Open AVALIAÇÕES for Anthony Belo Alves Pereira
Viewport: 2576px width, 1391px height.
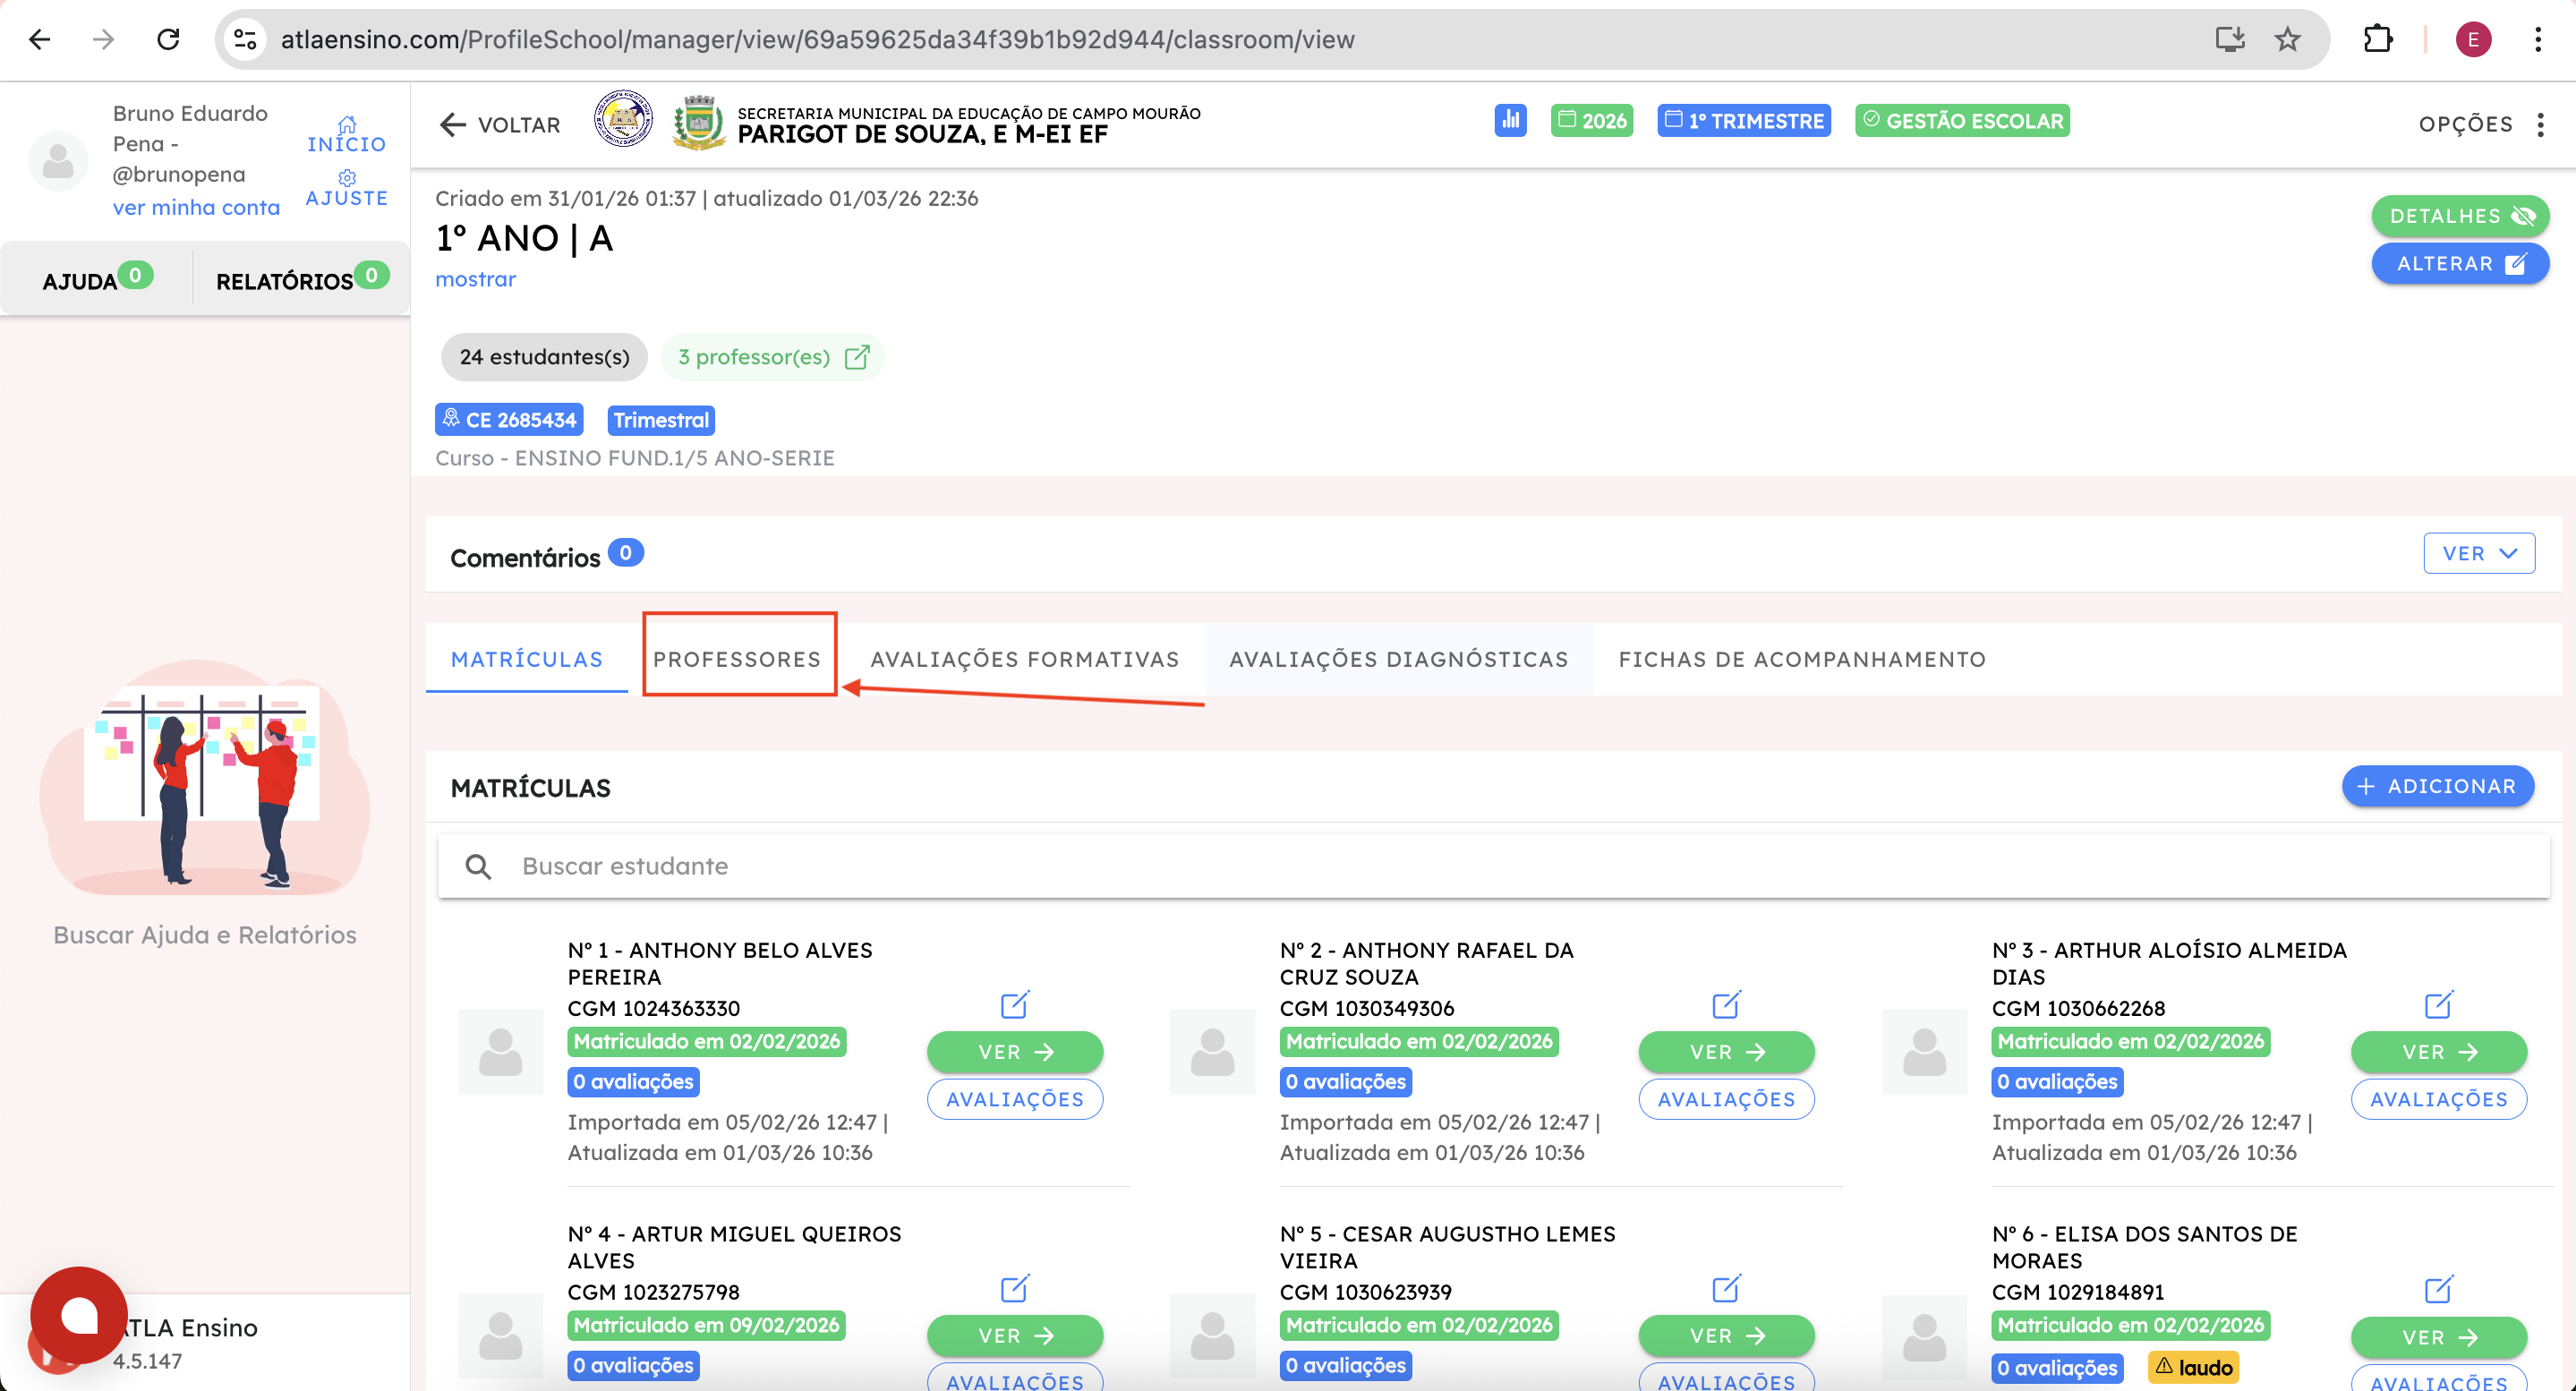click(x=1015, y=1099)
